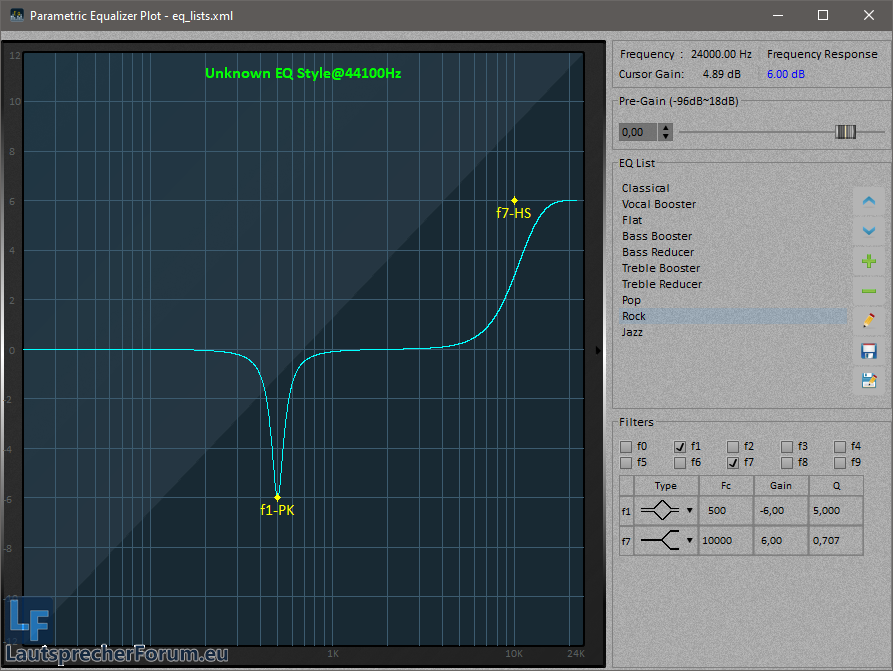
Task: Choose the Classical preset in the EQ list
Action: click(645, 188)
